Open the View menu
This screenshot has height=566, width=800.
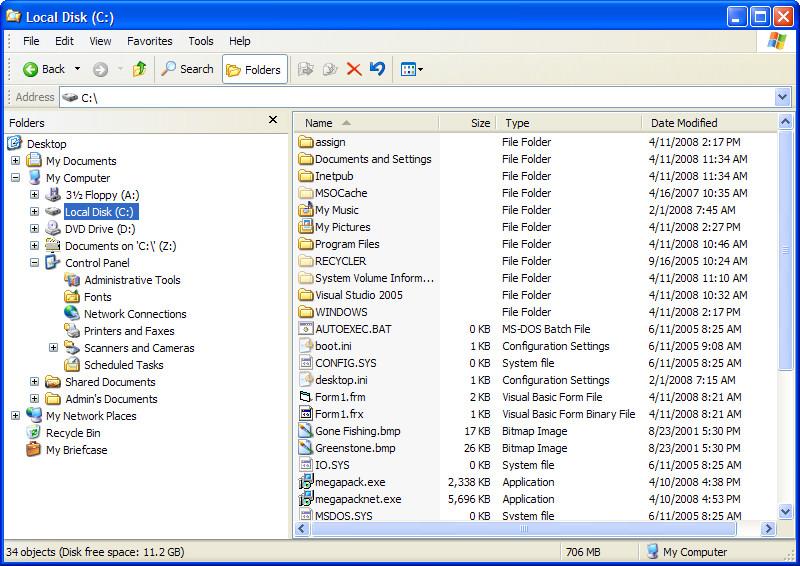coord(101,41)
